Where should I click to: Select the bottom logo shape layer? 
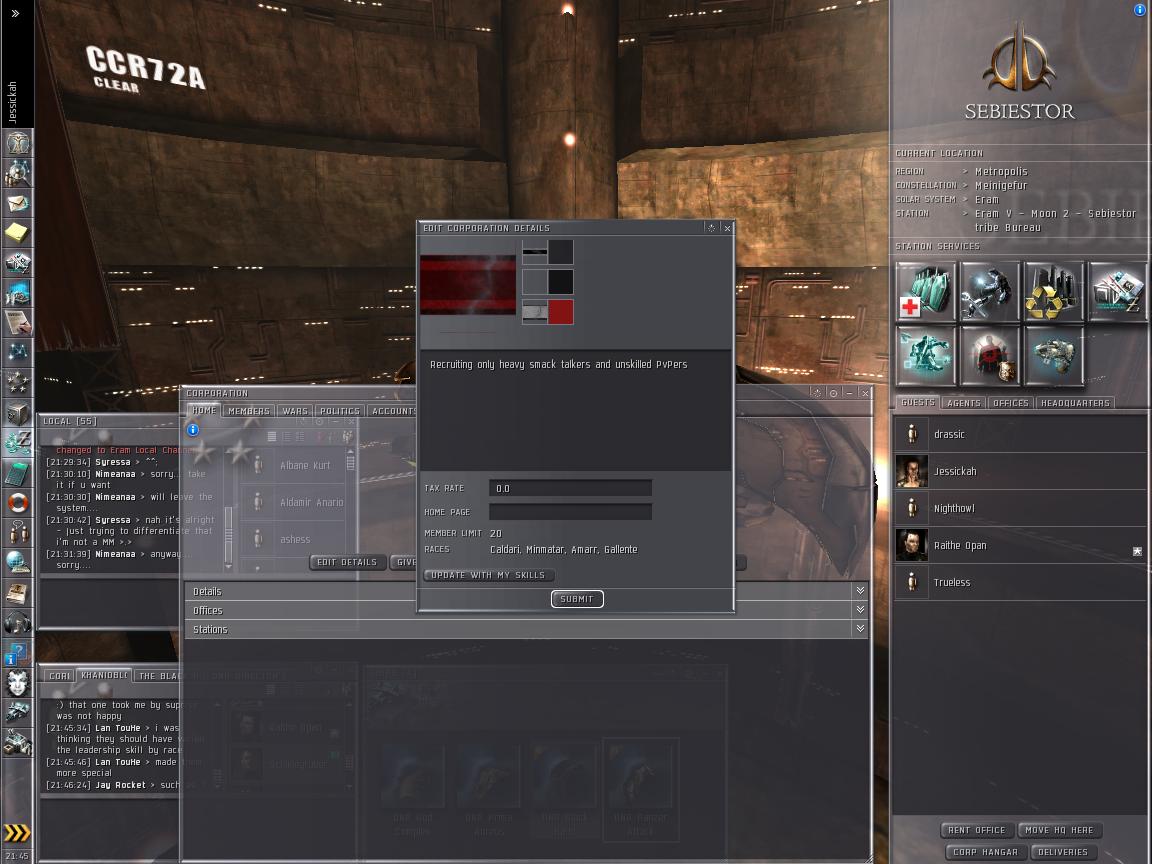[x=535, y=312]
